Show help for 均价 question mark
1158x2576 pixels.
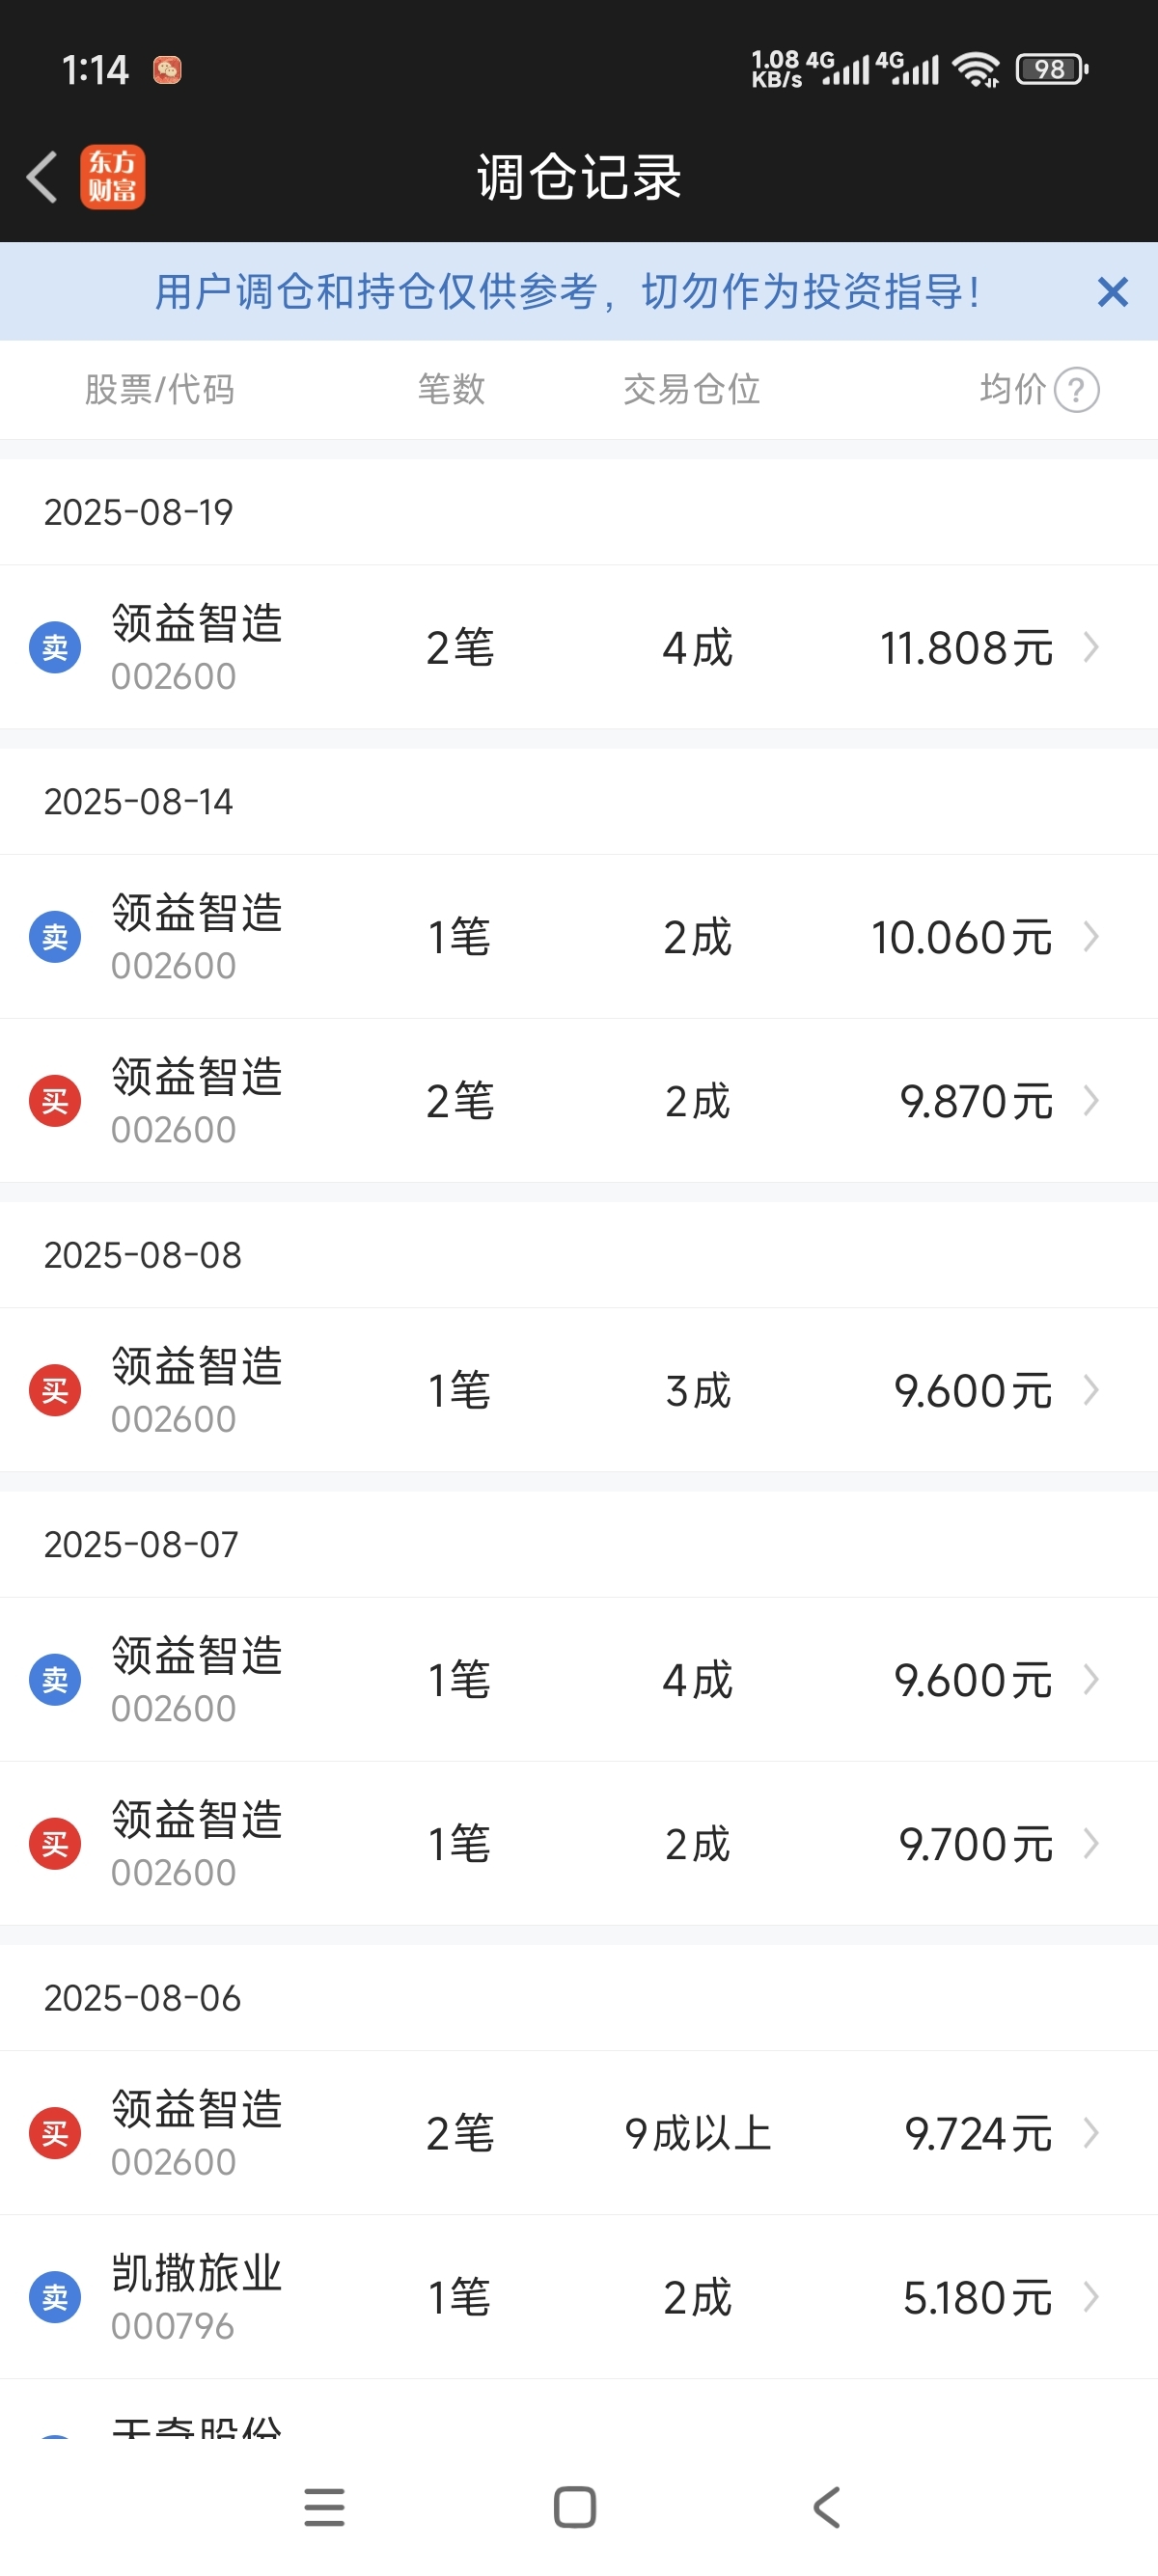coord(1077,389)
